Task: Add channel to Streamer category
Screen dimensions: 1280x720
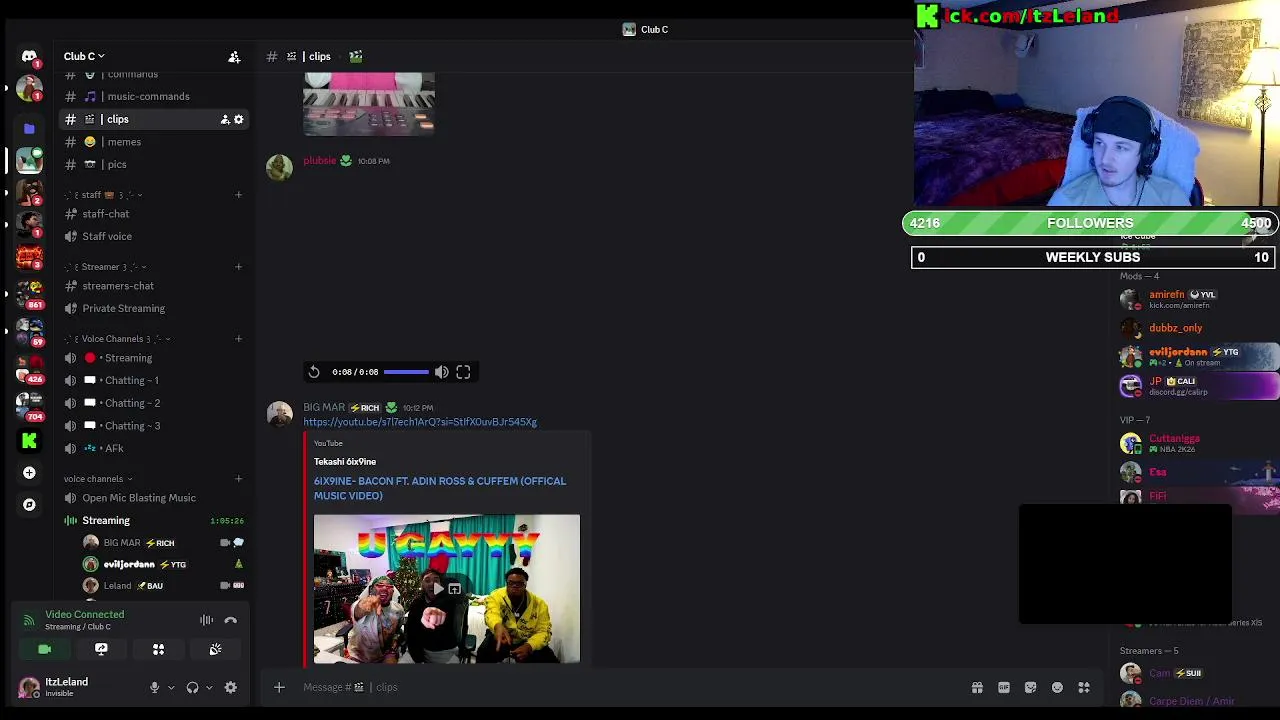Action: point(238,267)
